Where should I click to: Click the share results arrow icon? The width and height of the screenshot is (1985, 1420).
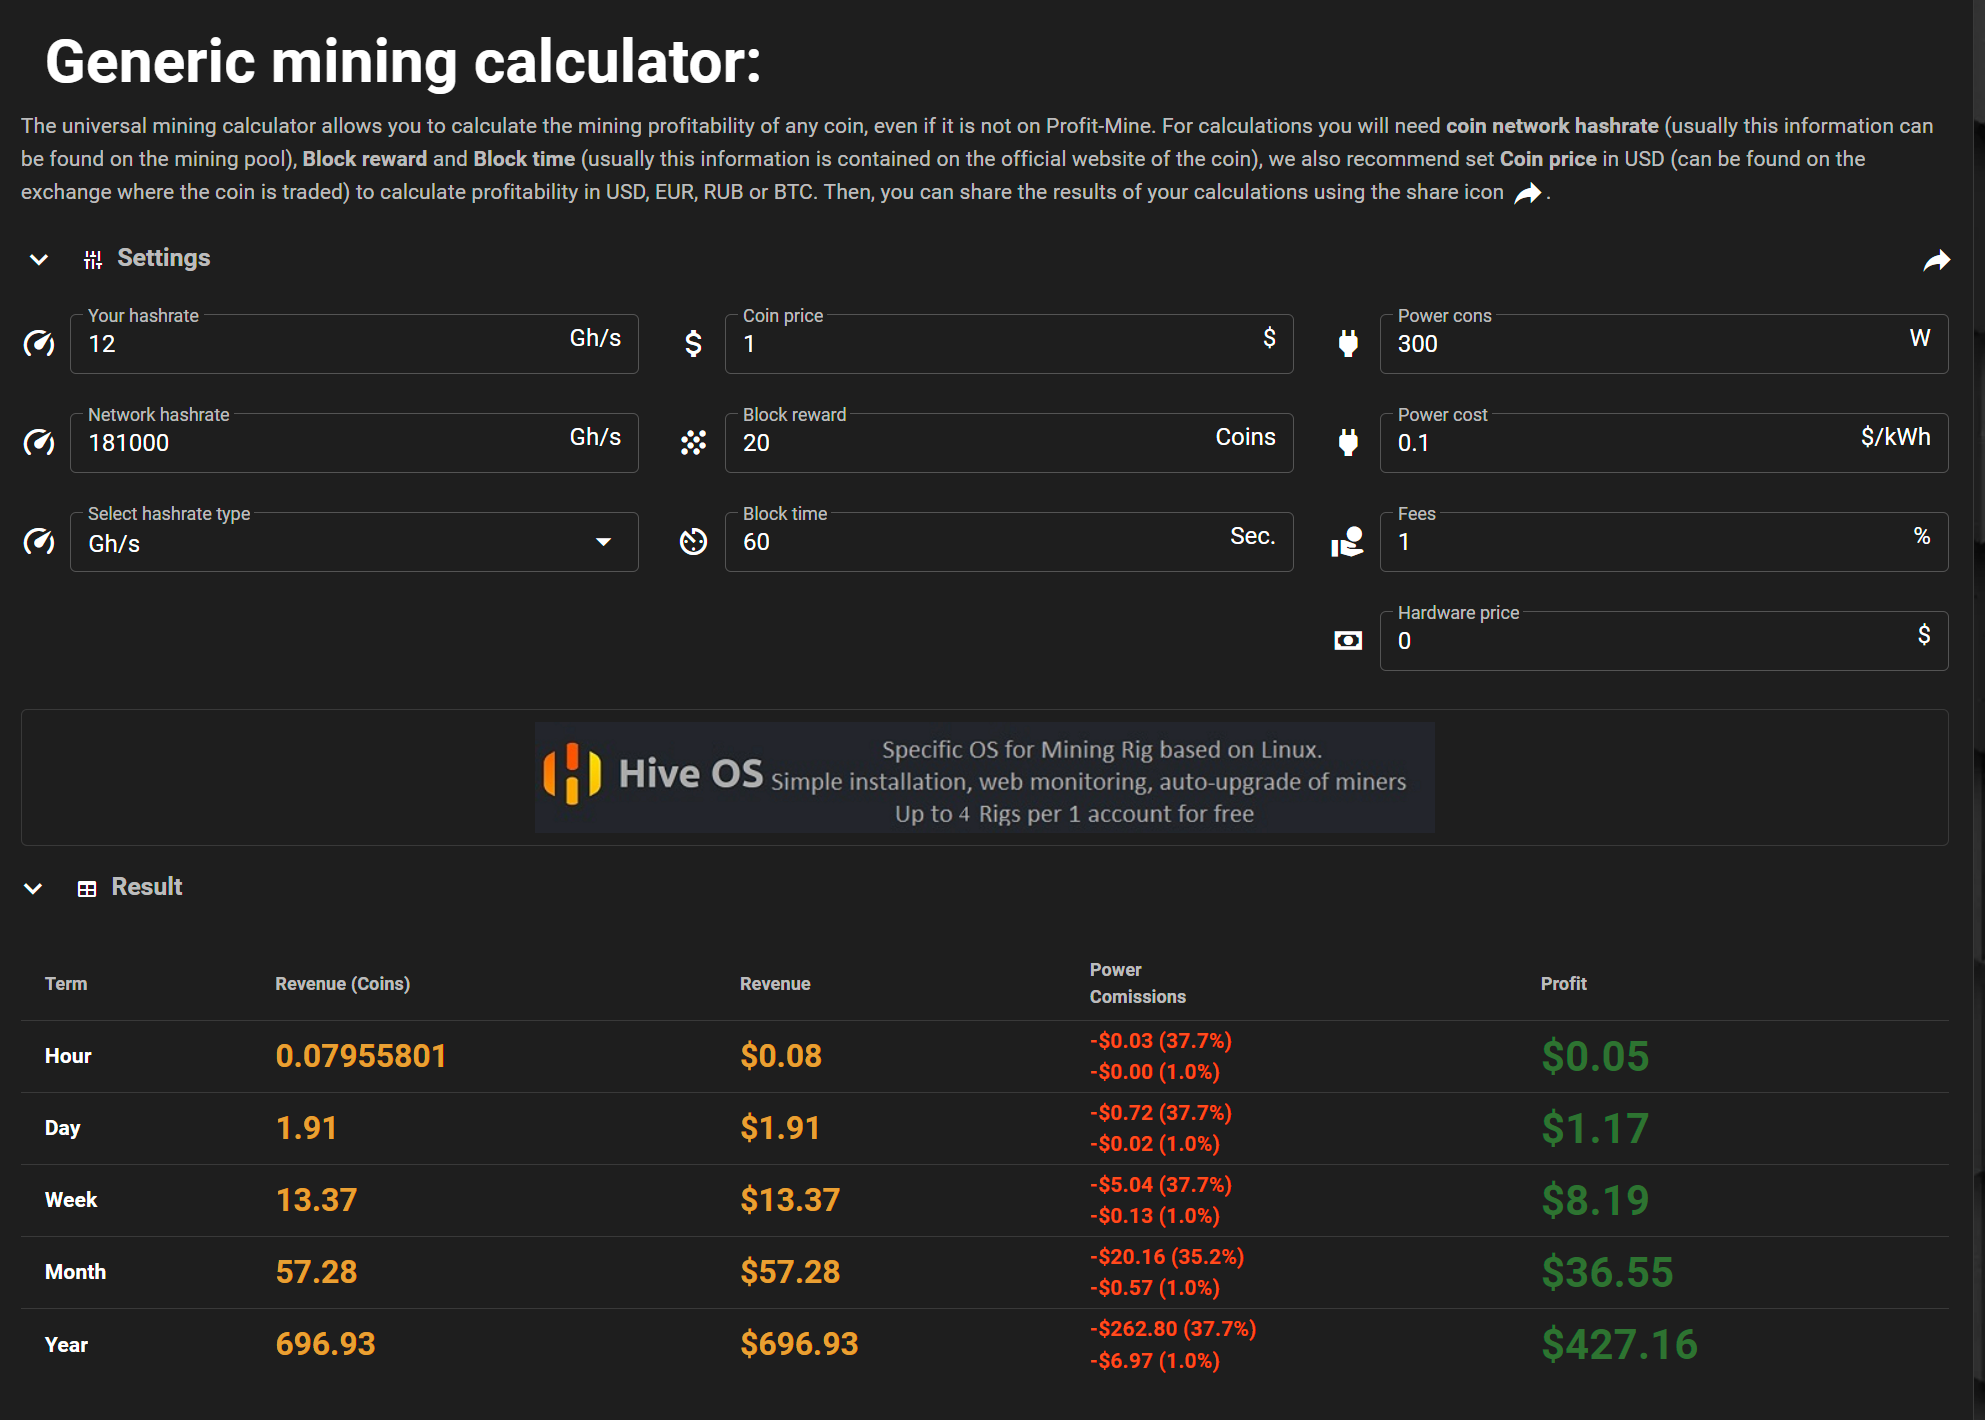click(1937, 261)
